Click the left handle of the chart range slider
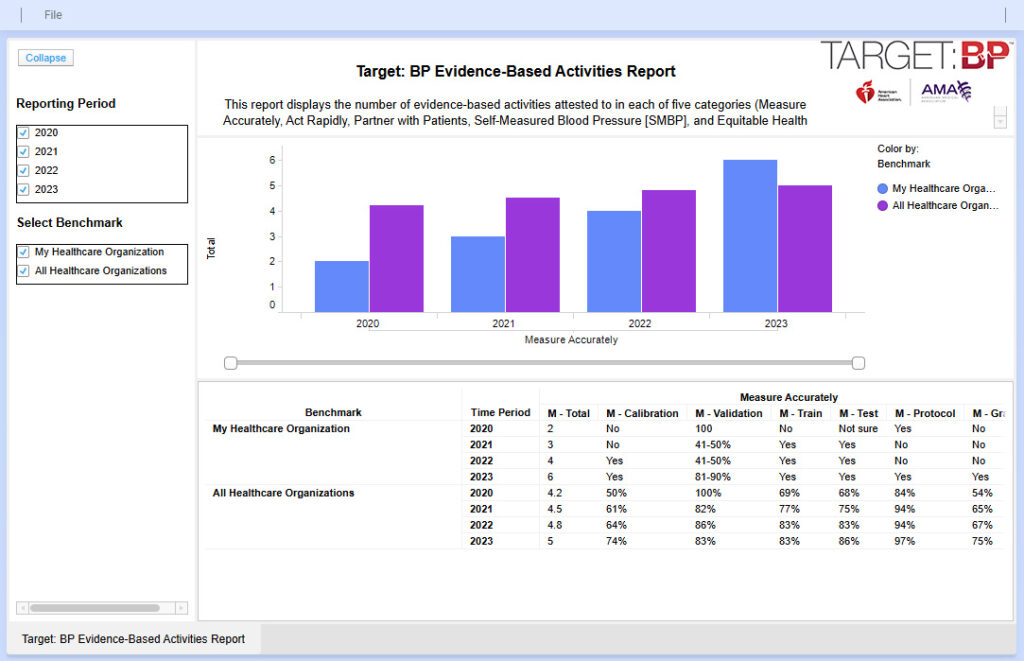Viewport: 1024px width, 661px height. point(231,363)
